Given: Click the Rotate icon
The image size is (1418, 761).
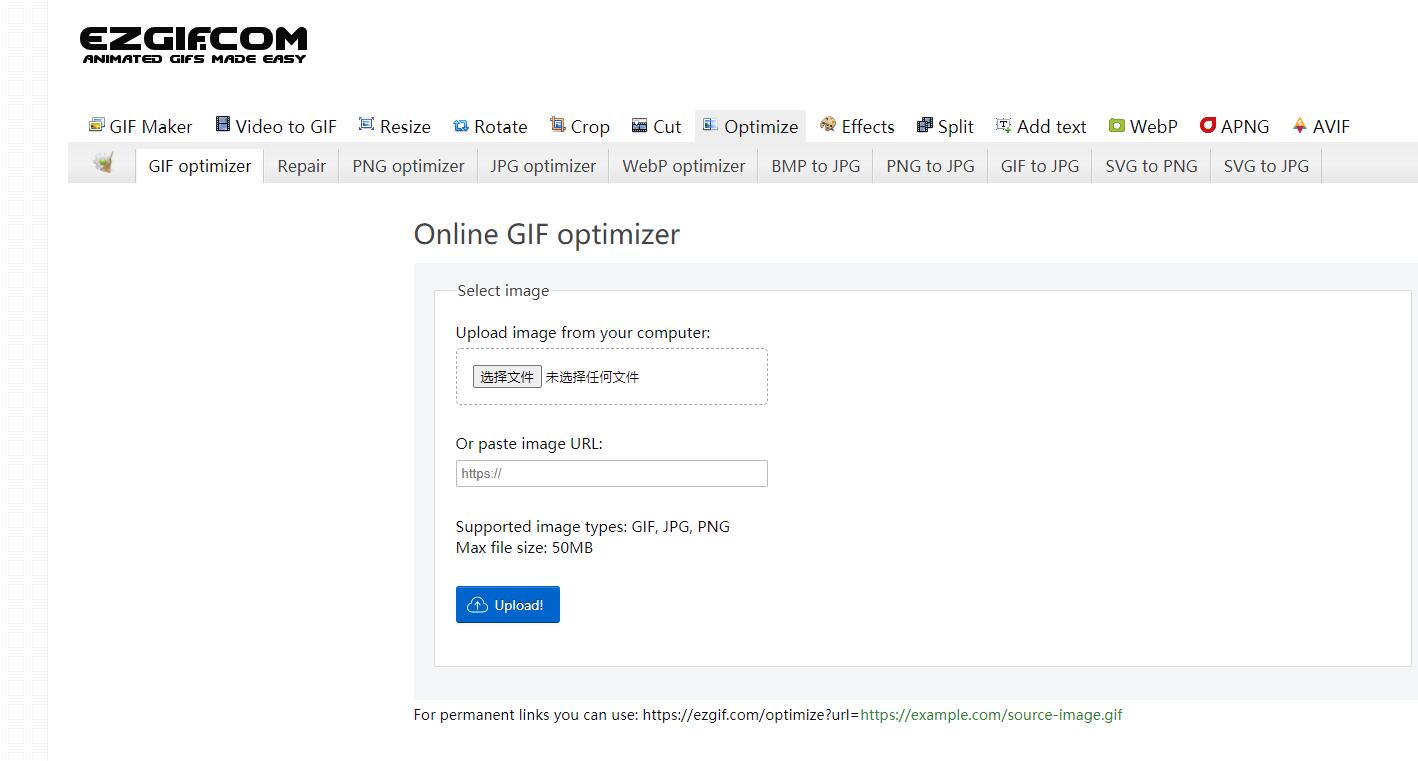Looking at the screenshot, I should point(461,126).
